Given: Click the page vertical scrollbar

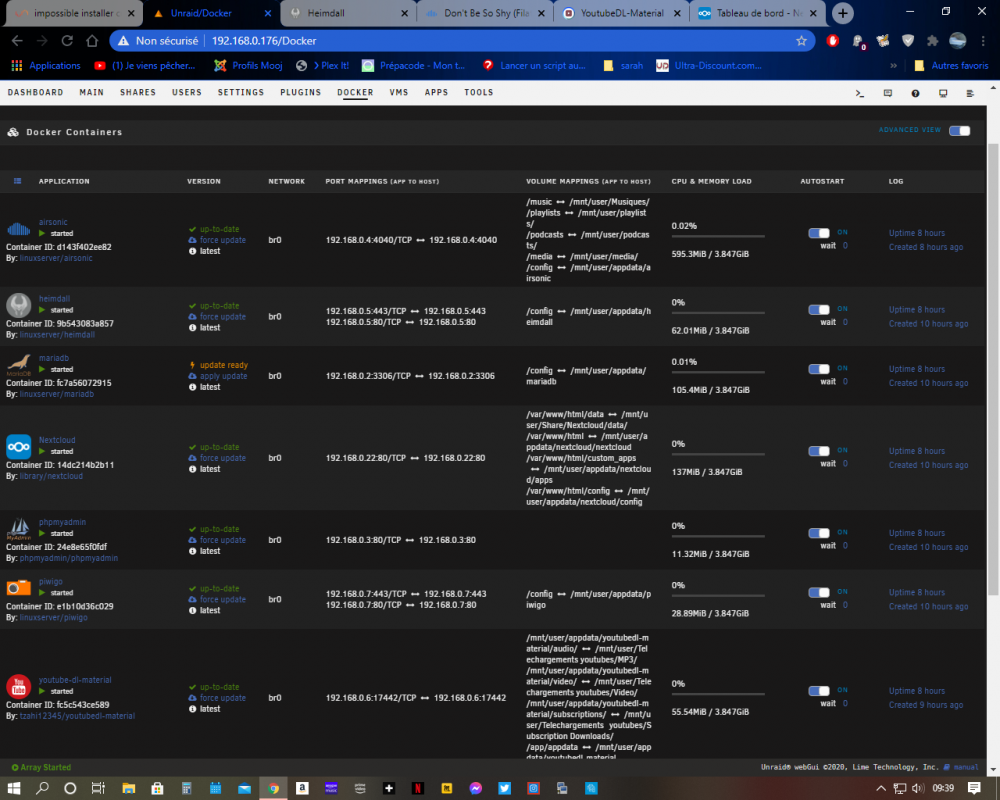Looking at the screenshot, I should [993, 370].
